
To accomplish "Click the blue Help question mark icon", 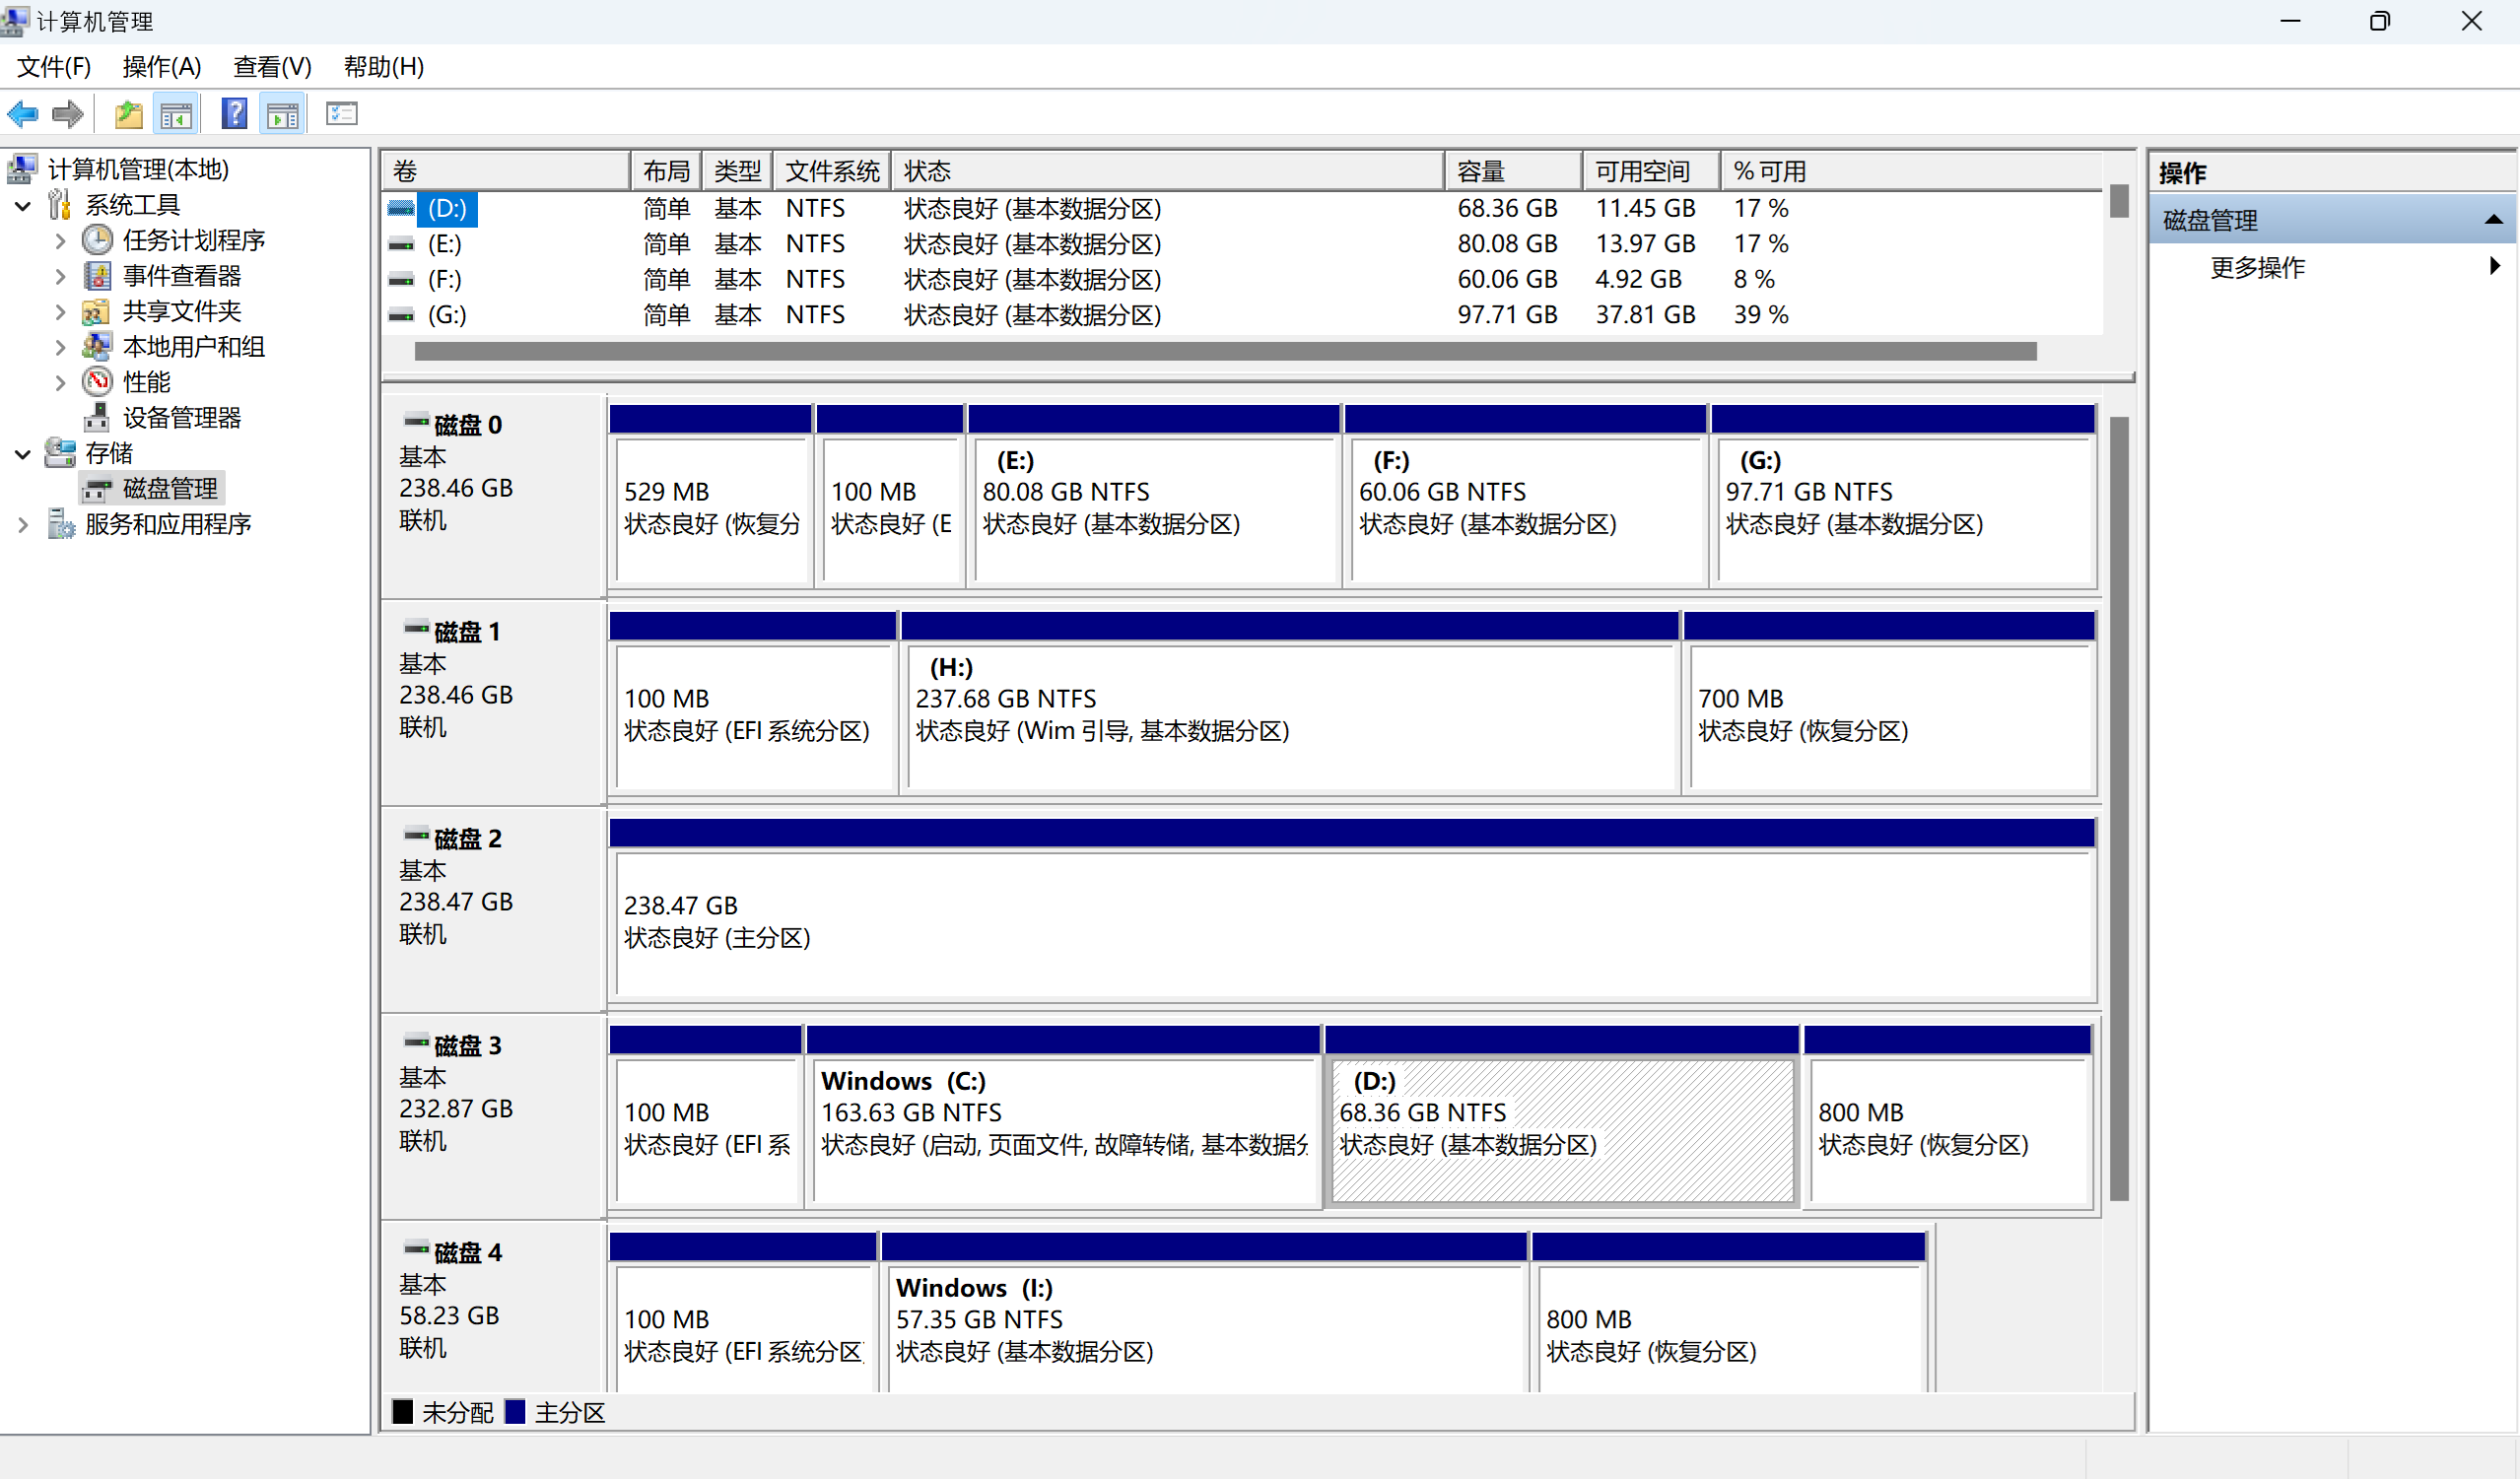I will [x=234, y=114].
